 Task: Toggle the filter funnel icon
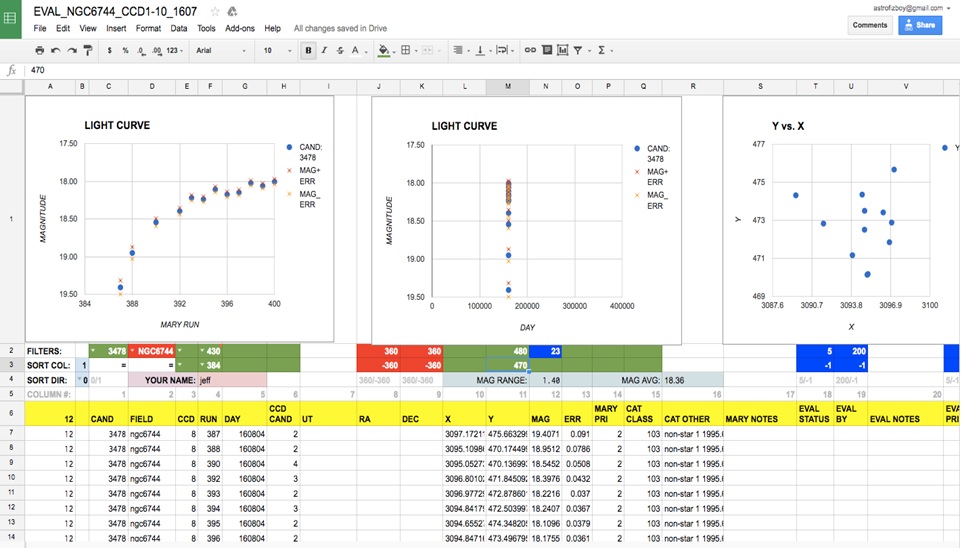[578, 50]
